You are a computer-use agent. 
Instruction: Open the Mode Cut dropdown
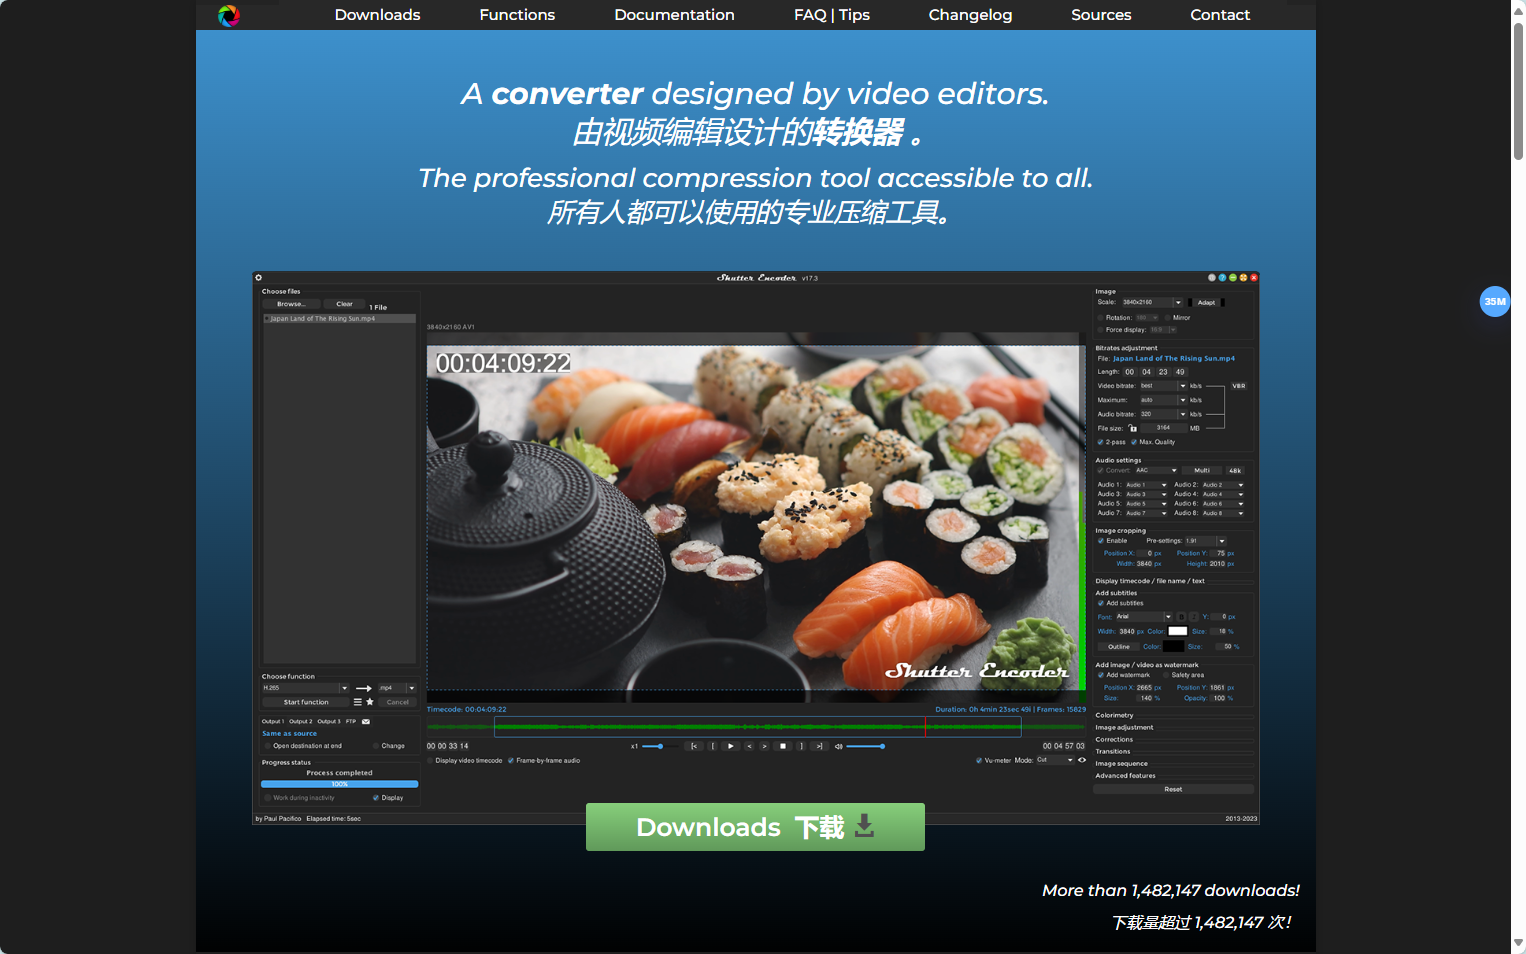point(1055,760)
